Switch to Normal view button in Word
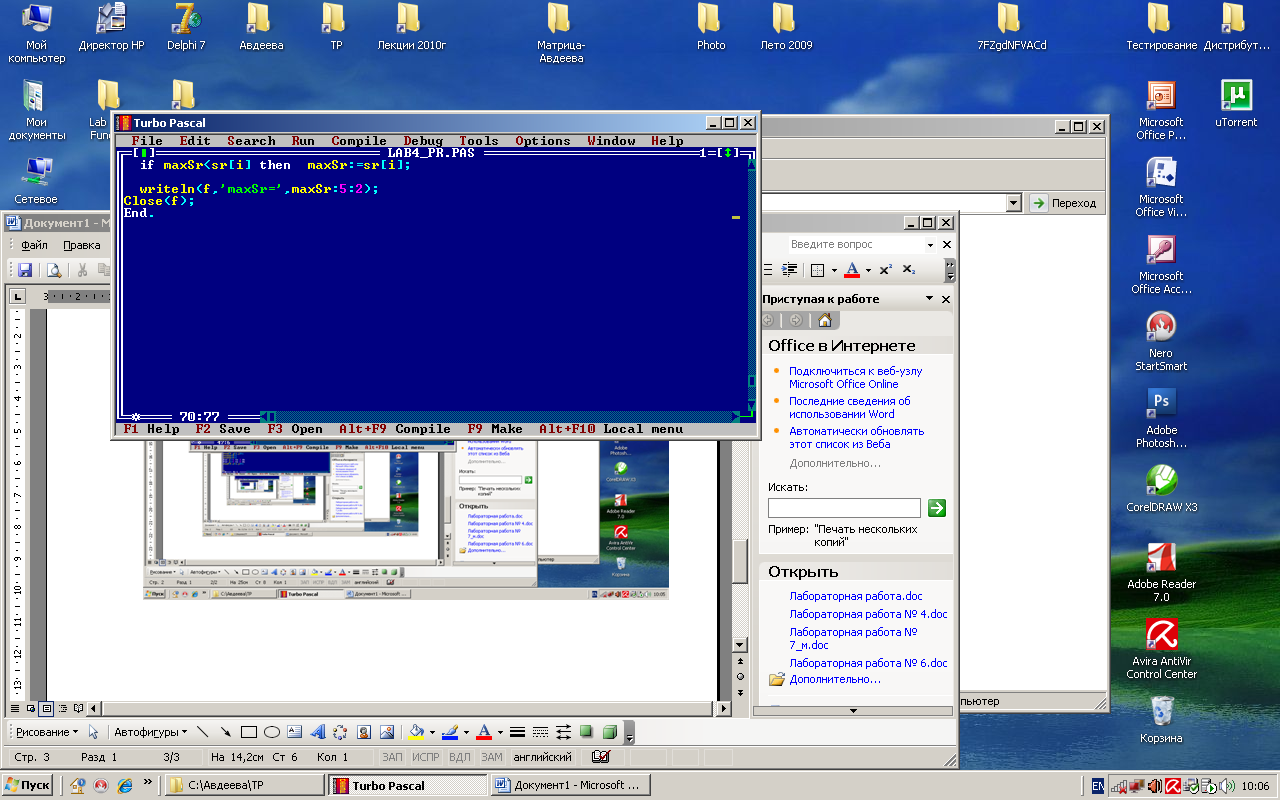The image size is (1280, 800). (15, 708)
